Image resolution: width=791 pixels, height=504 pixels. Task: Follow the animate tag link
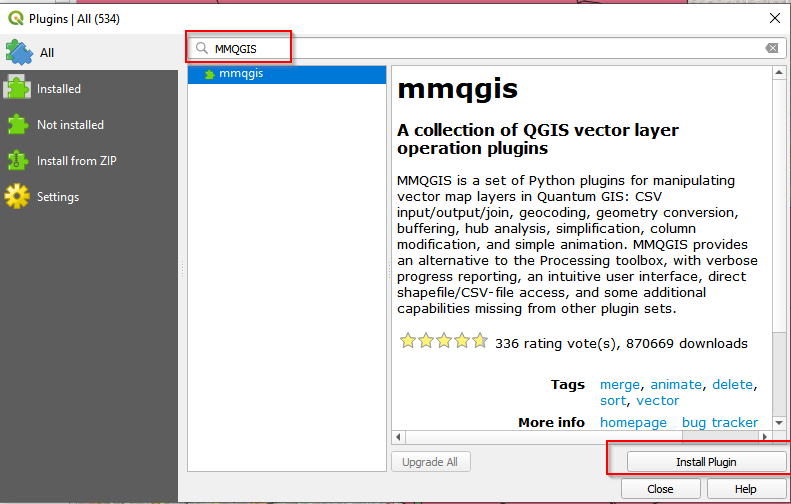(x=675, y=384)
